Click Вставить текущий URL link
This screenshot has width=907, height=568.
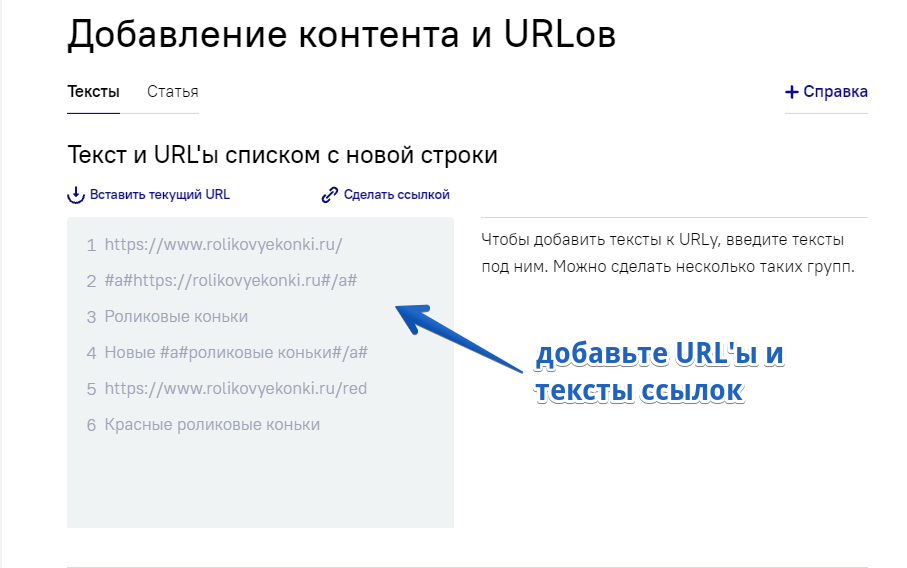pyautogui.click(x=160, y=194)
